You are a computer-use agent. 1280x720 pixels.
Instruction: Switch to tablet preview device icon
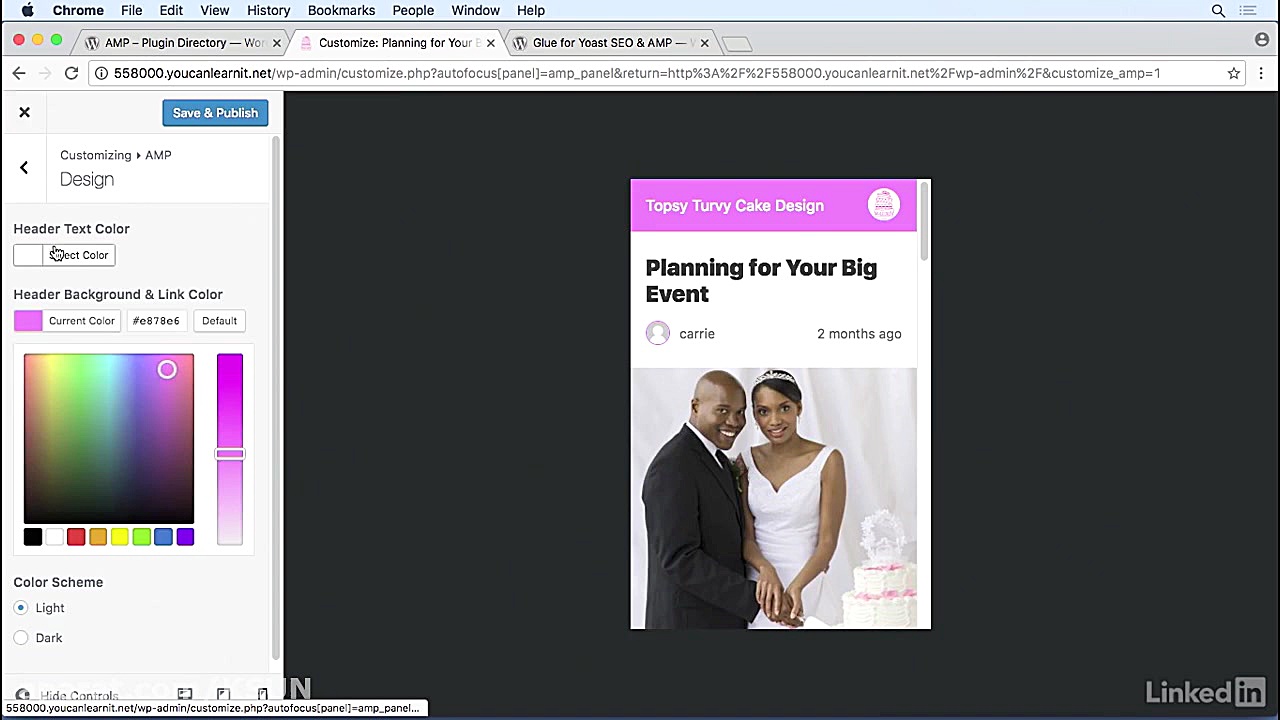(223, 694)
